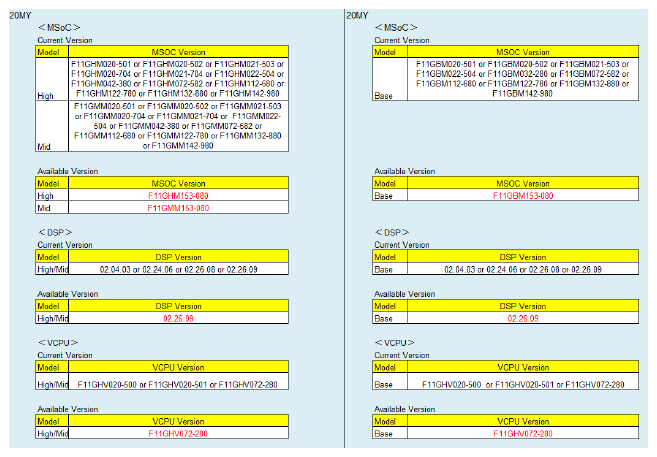Click the cell starting with F11GHV020-500 for High/Mid
The image size is (657, 457).
178,384
